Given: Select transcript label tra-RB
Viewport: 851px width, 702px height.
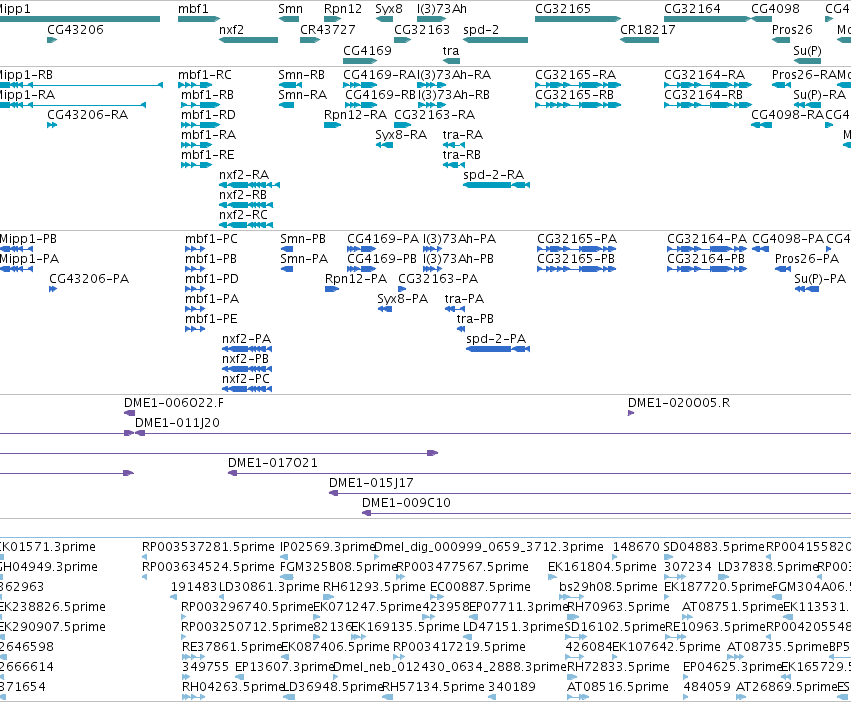Looking at the screenshot, I should (x=462, y=155).
